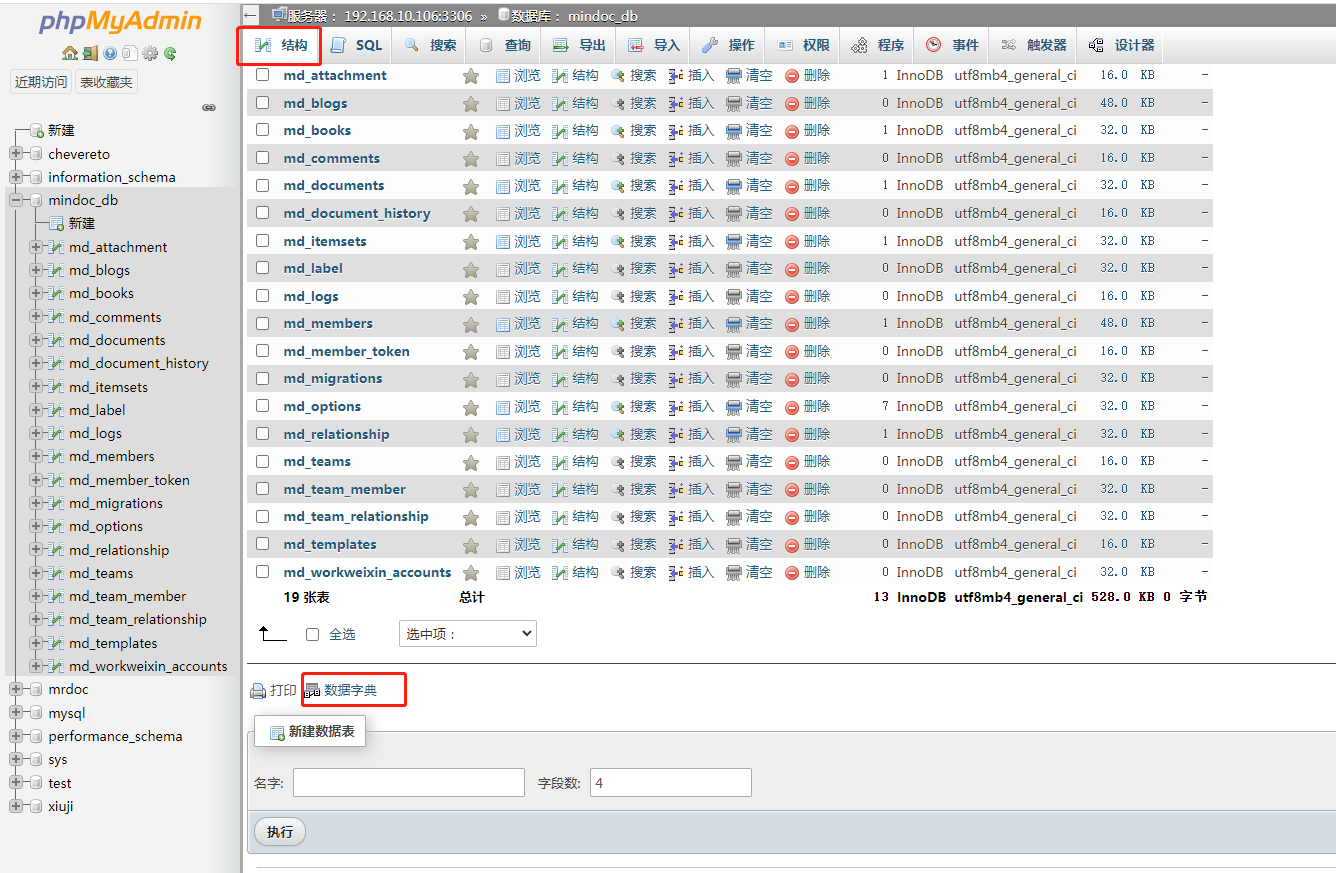The height and width of the screenshot is (873, 1336).
Task: Expand information_schema database node
Action: click(16, 177)
